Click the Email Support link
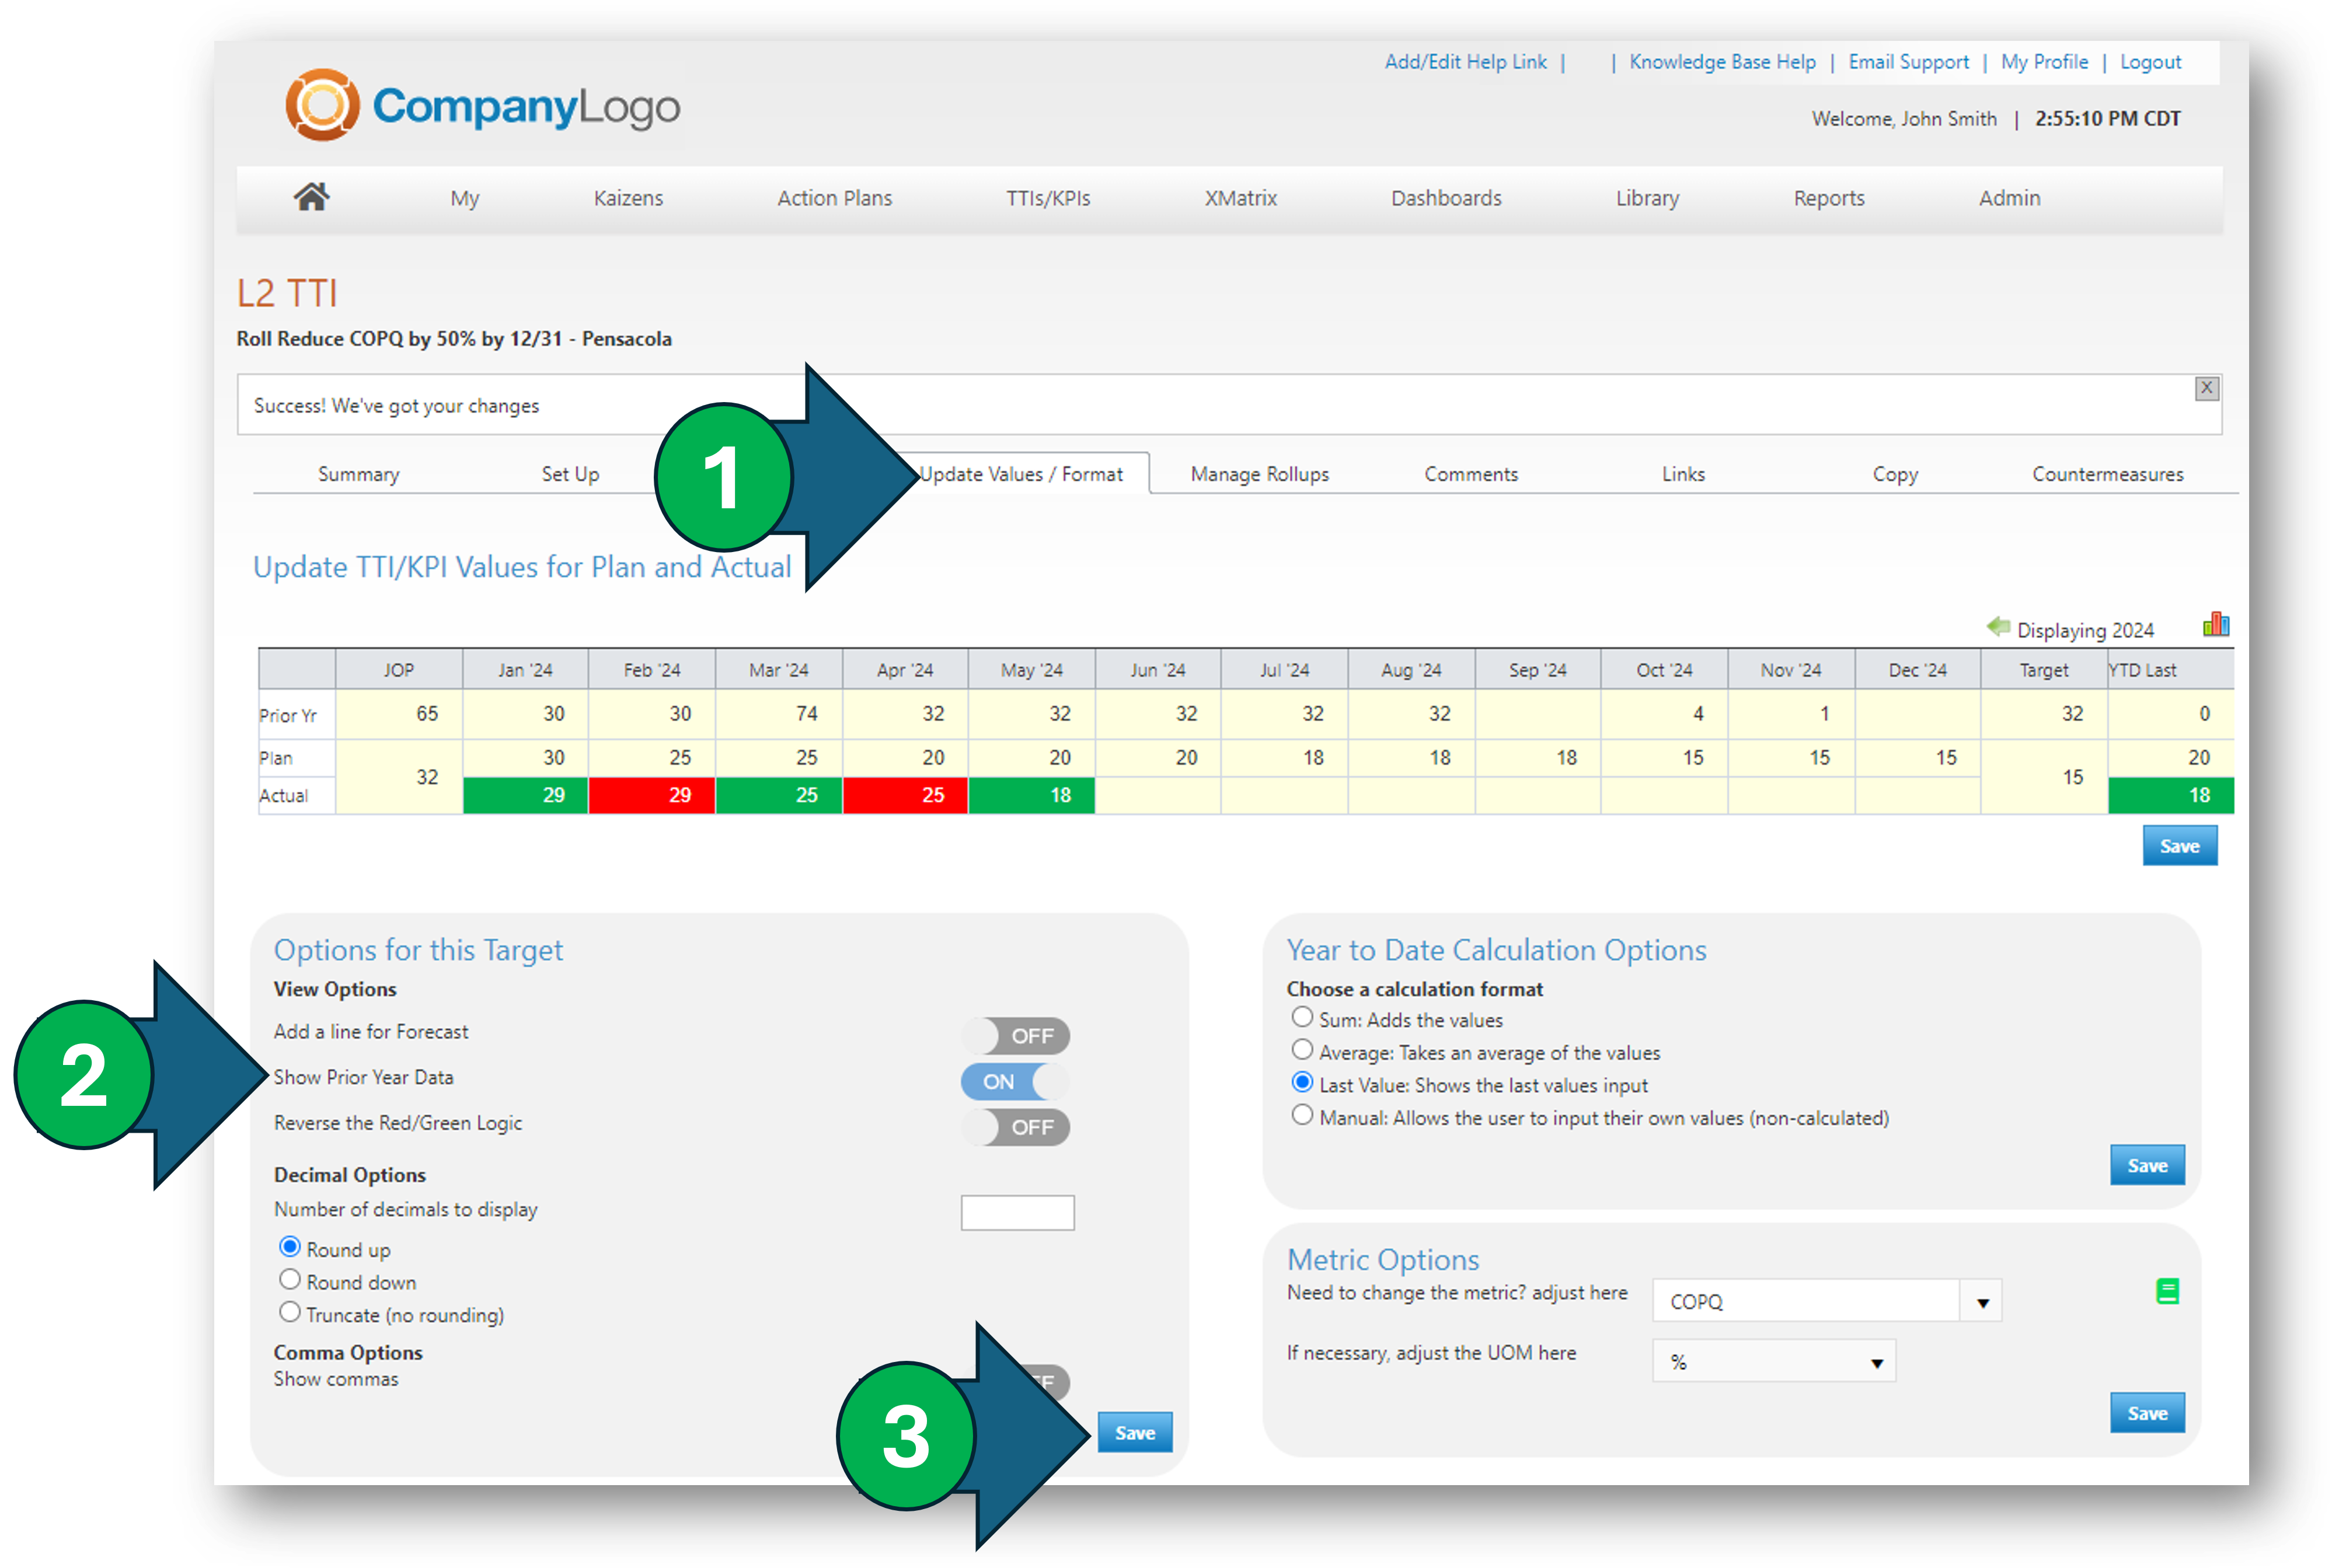This screenshot has height=1568, width=2332. click(1908, 62)
